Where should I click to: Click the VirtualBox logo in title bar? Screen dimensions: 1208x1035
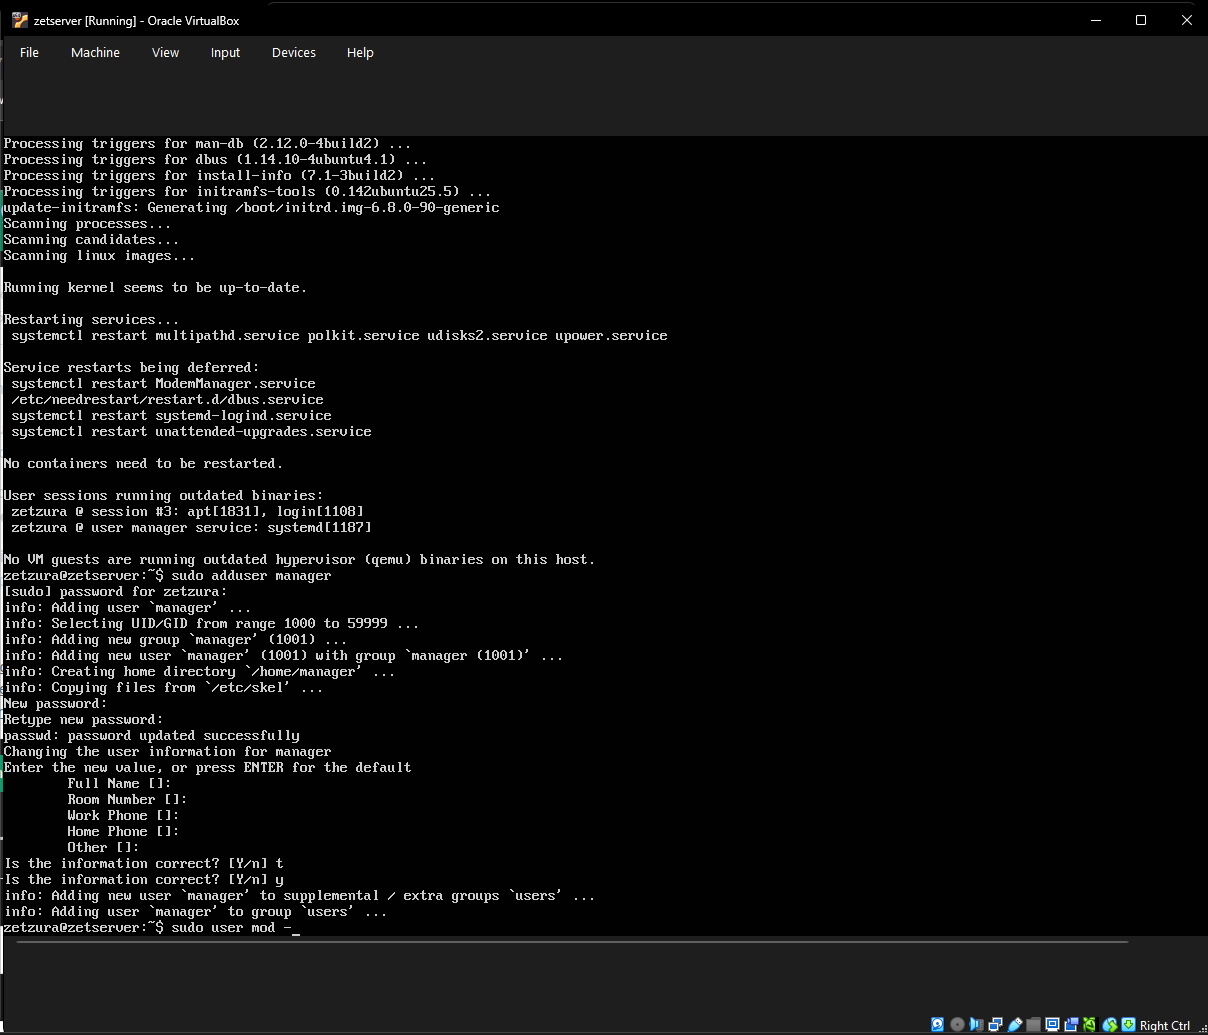coord(19,19)
